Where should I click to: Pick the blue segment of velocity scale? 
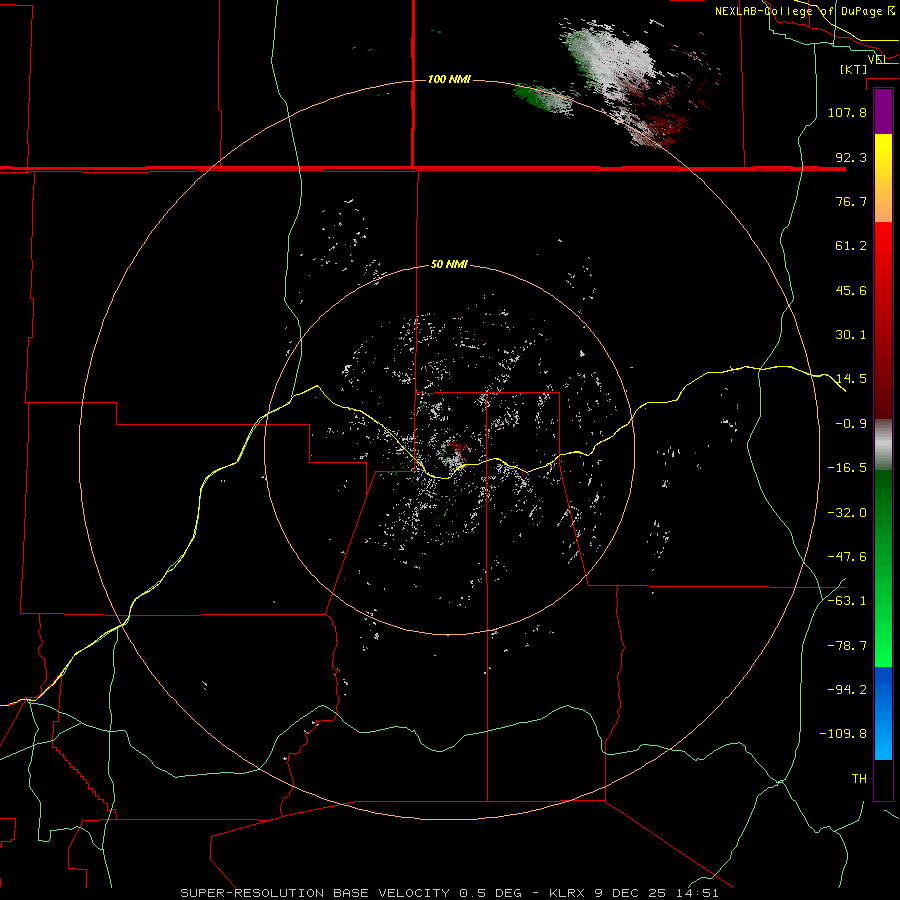[x=883, y=713]
